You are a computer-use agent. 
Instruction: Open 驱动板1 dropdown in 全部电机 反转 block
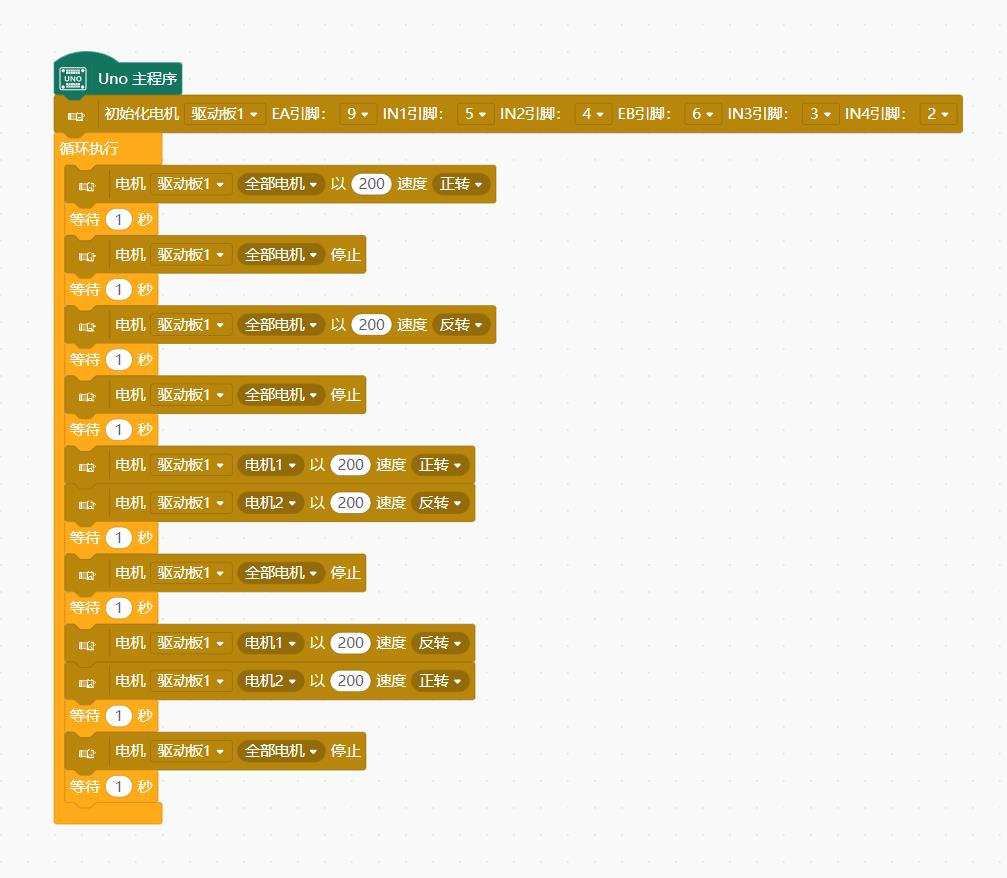[190, 324]
